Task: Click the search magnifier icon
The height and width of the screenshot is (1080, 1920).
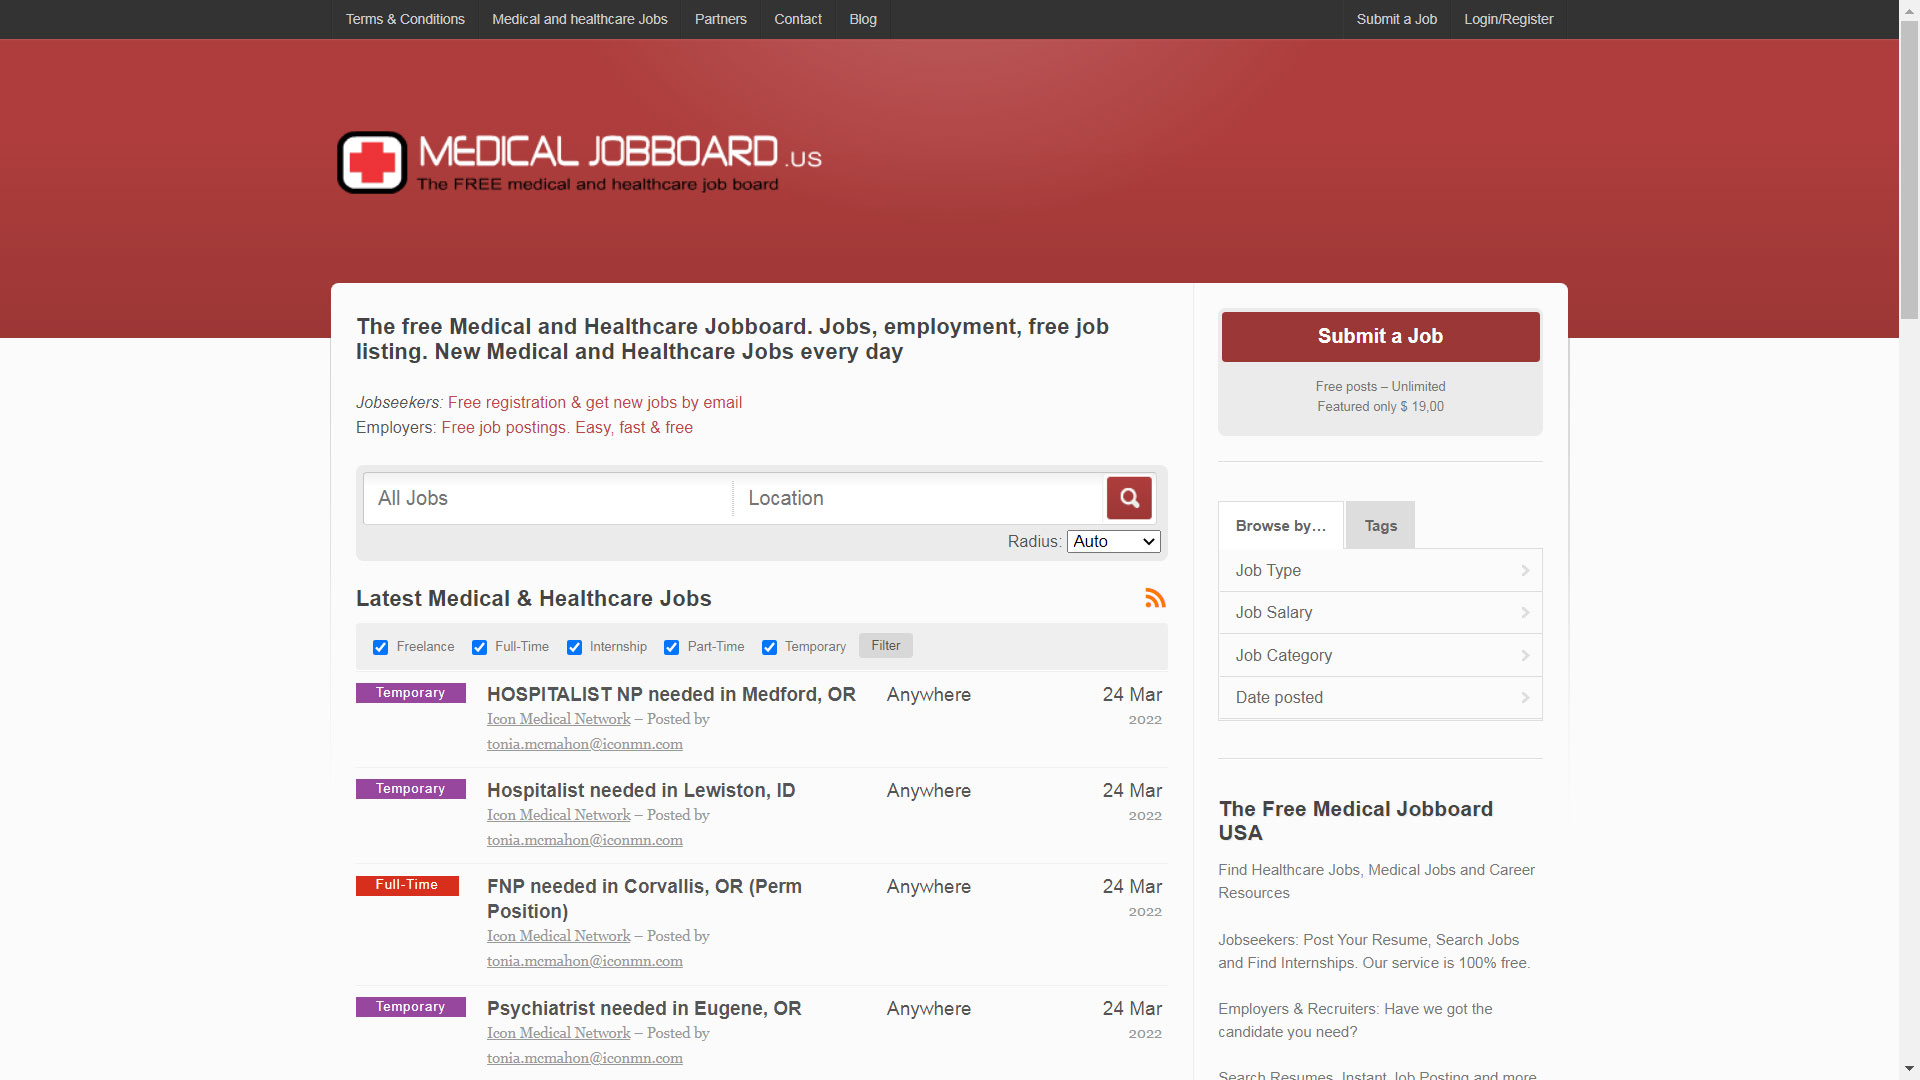Action: 1129,497
